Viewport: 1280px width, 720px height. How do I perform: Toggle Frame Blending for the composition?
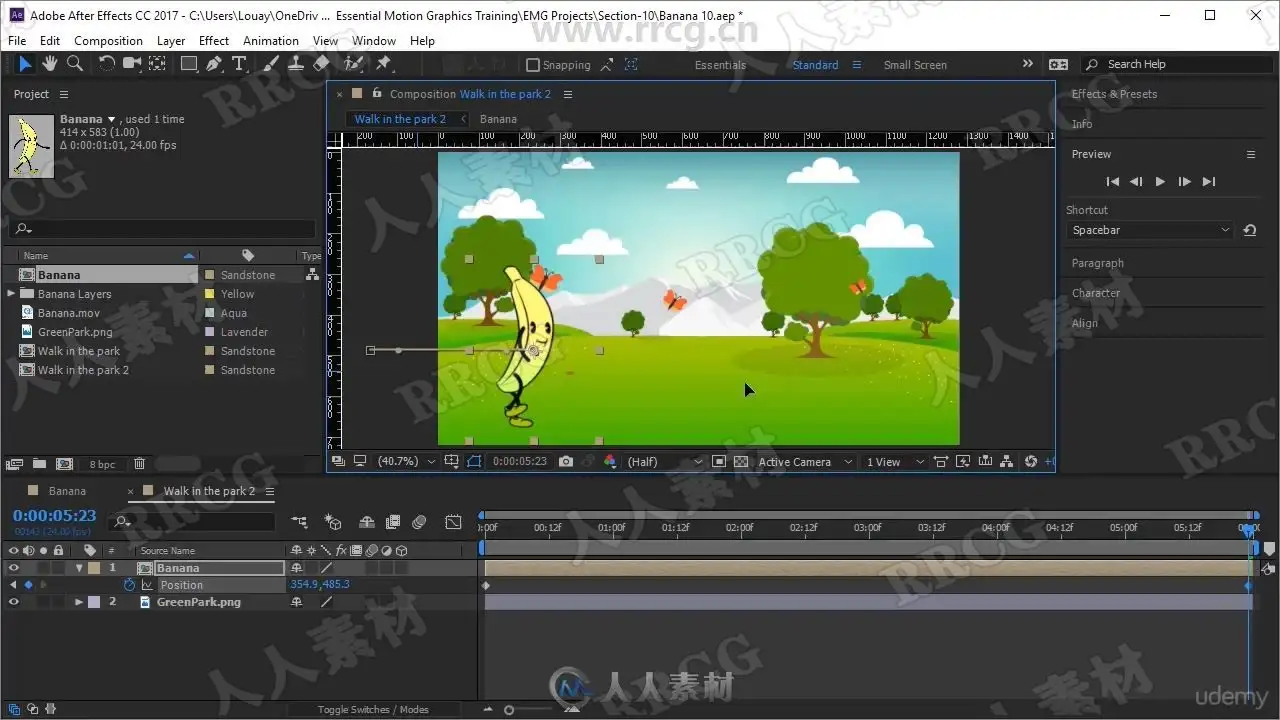click(x=393, y=522)
